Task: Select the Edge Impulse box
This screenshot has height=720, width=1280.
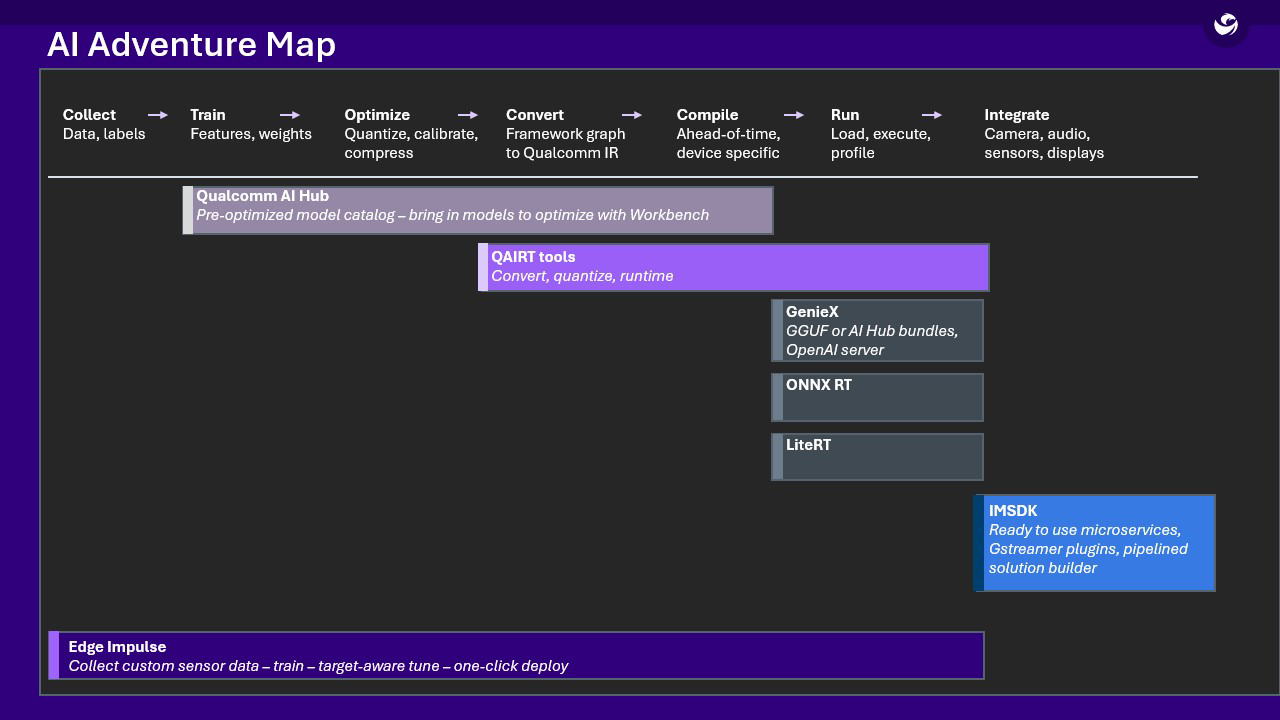Action: pyautogui.click(x=516, y=655)
